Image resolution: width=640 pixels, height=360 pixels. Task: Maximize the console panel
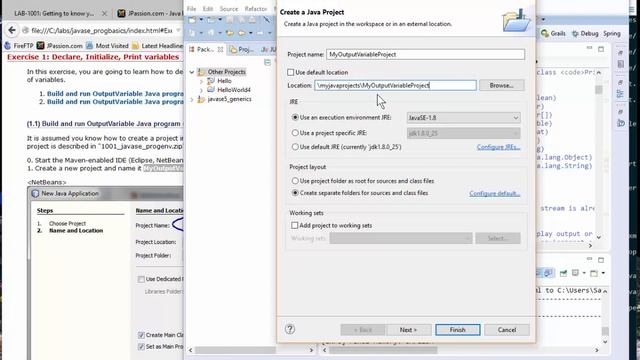click(601, 260)
